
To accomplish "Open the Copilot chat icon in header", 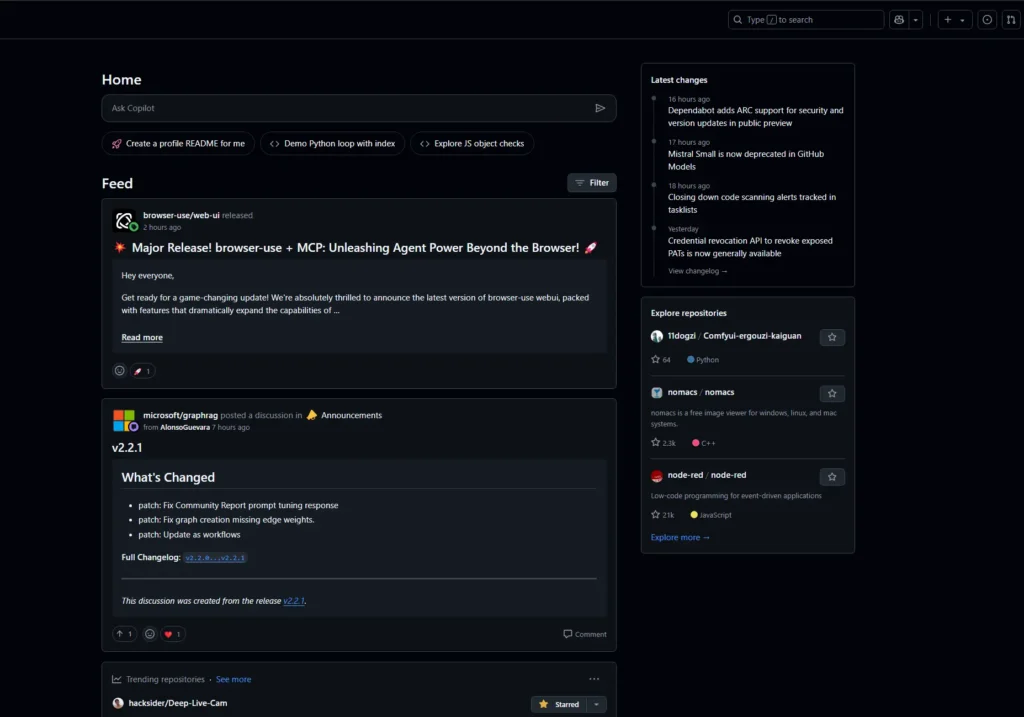I will pos(899,20).
